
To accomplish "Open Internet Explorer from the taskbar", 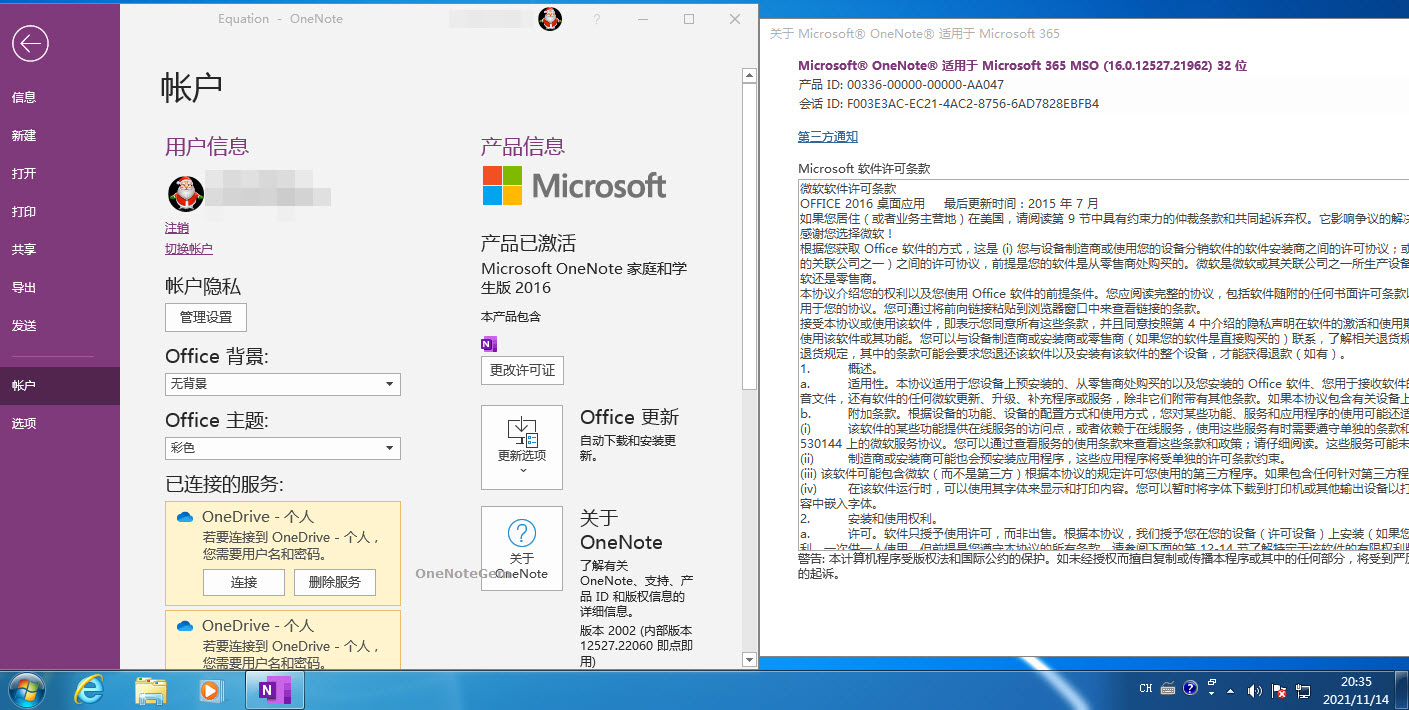I will click(x=90, y=690).
